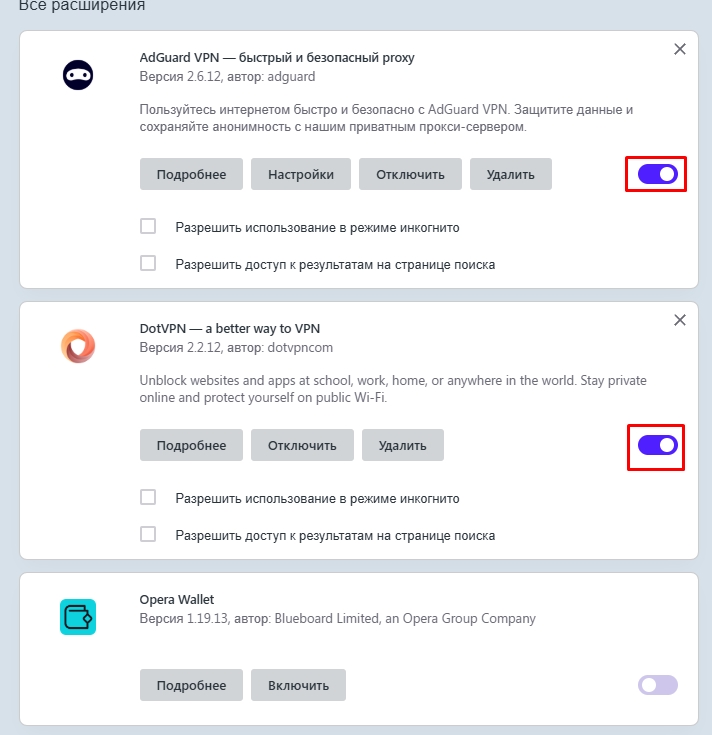Click Включить for Opera Wallet
Image resolution: width=712 pixels, height=735 pixels.
[299, 685]
